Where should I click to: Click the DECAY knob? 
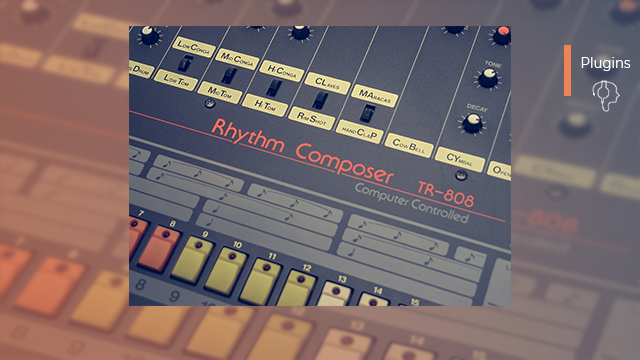tap(472, 123)
